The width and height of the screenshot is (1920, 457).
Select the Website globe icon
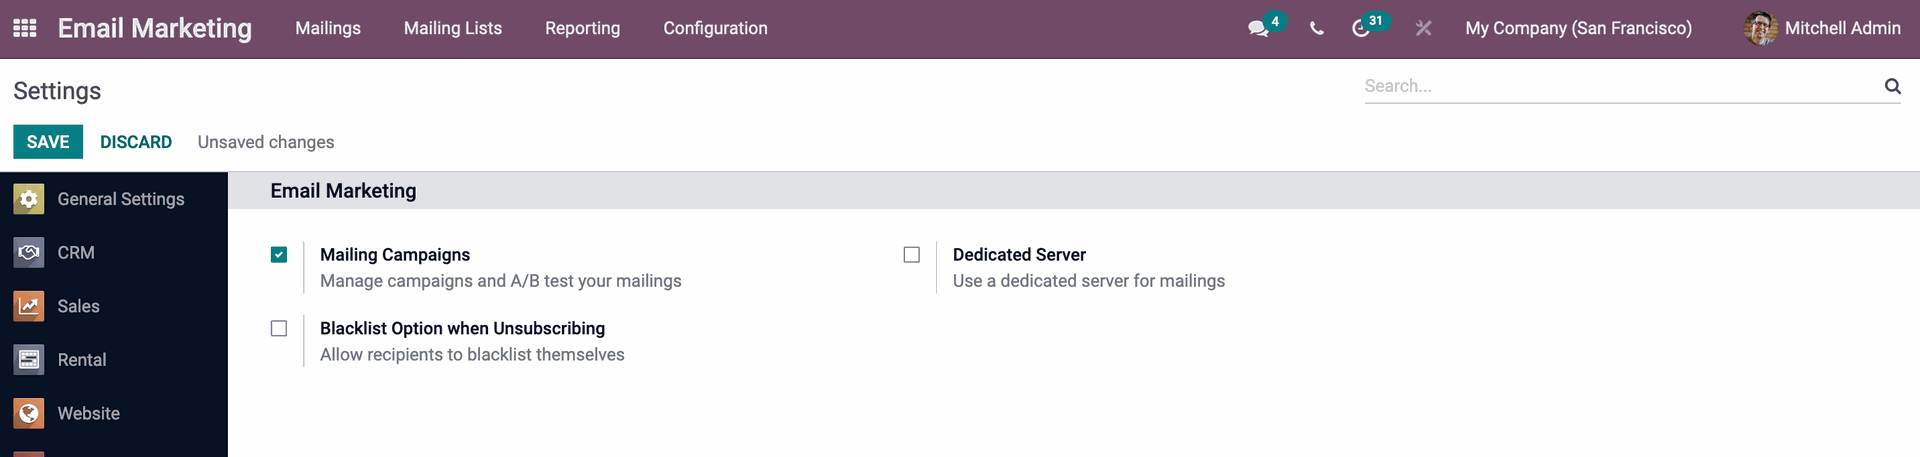[x=29, y=413]
